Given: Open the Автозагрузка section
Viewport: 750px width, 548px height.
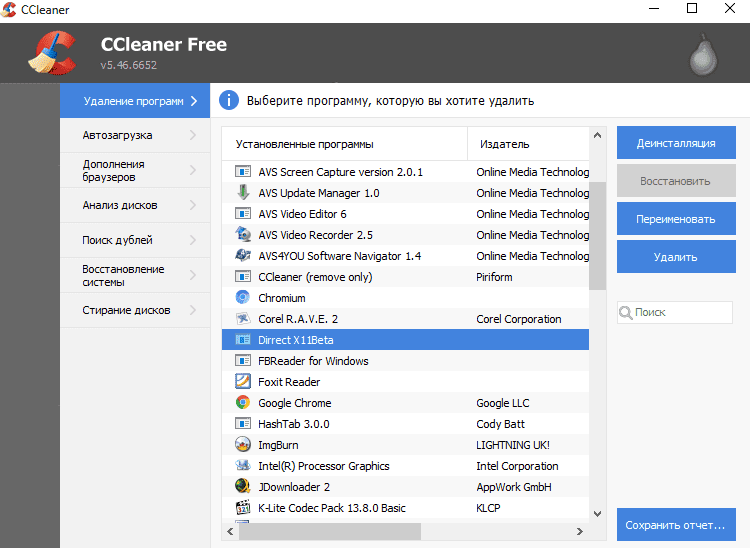Looking at the screenshot, I should pyautogui.click(x=135, y=135).
